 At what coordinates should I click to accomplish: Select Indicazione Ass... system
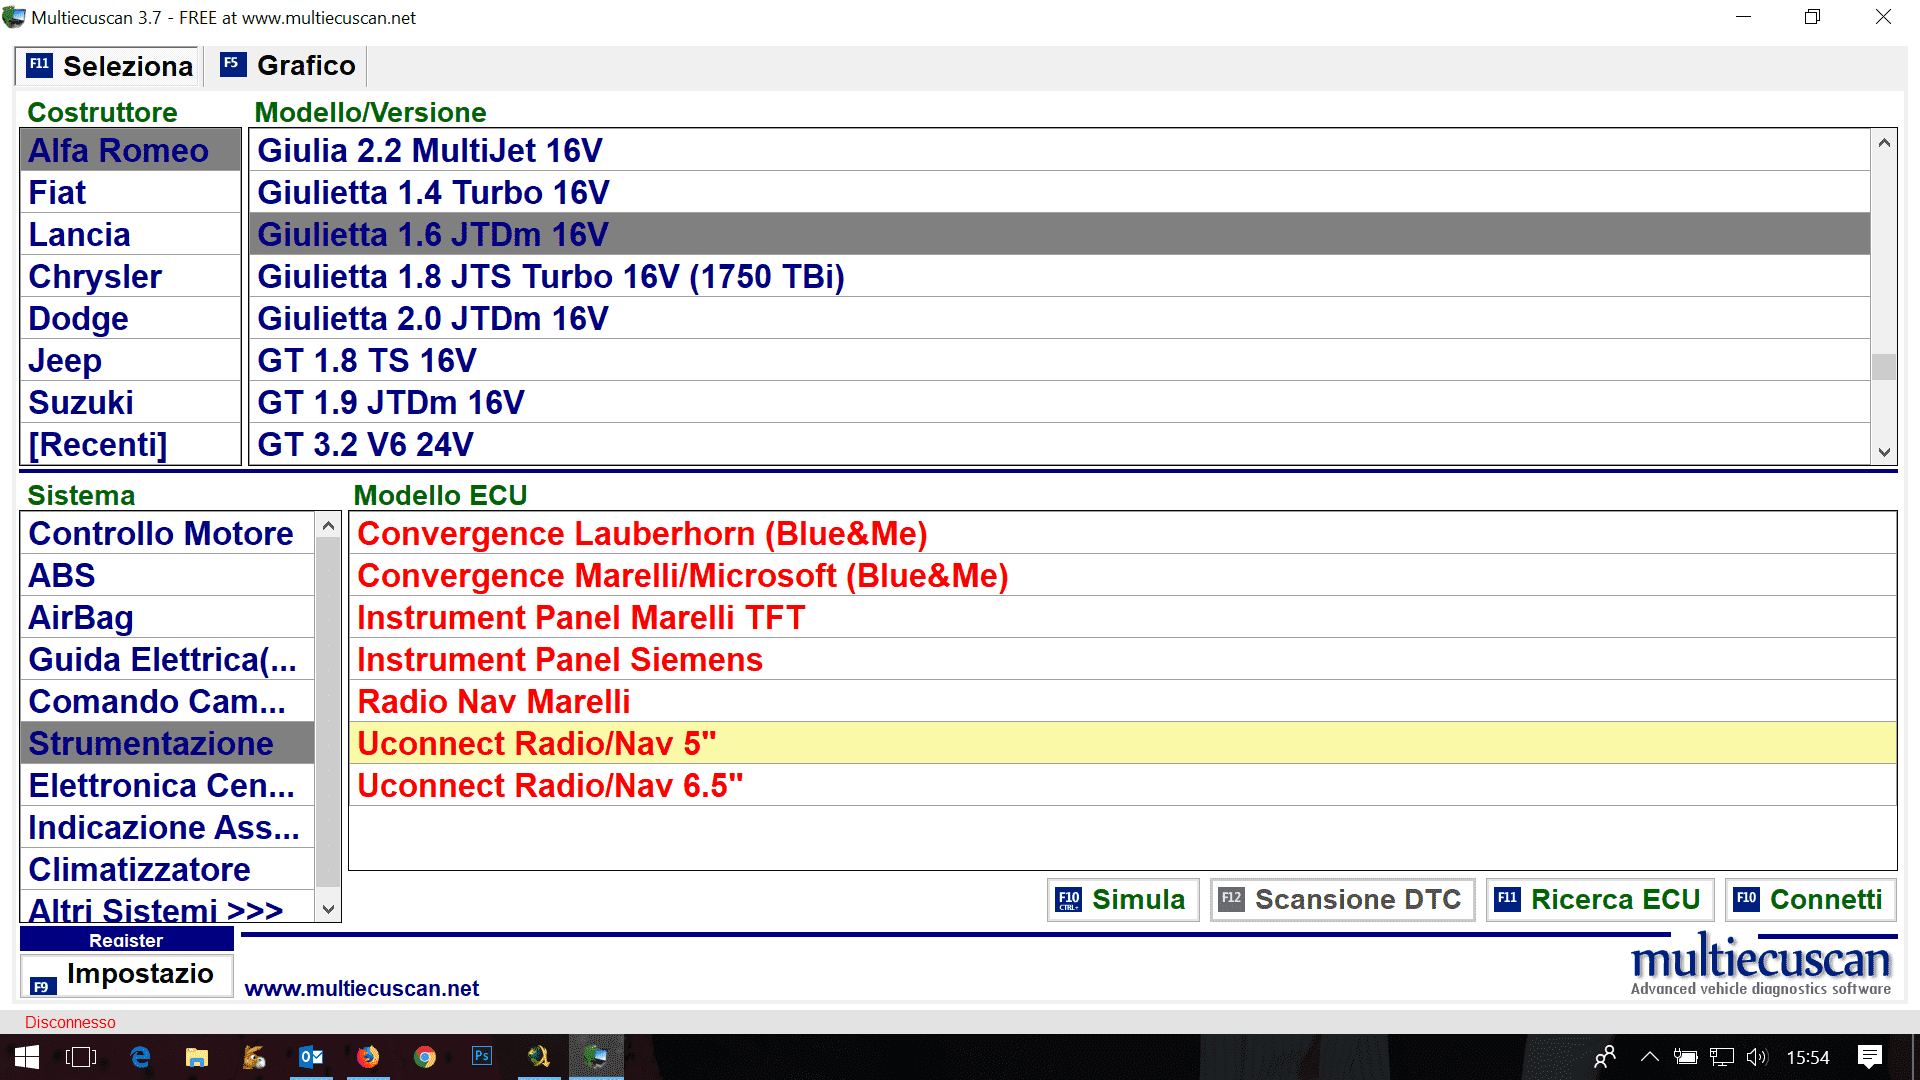click(167, 827)
